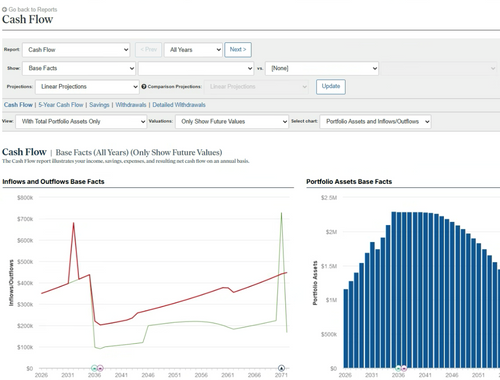
Task: Open the Select chart dropdown
Action: [375, 121]
